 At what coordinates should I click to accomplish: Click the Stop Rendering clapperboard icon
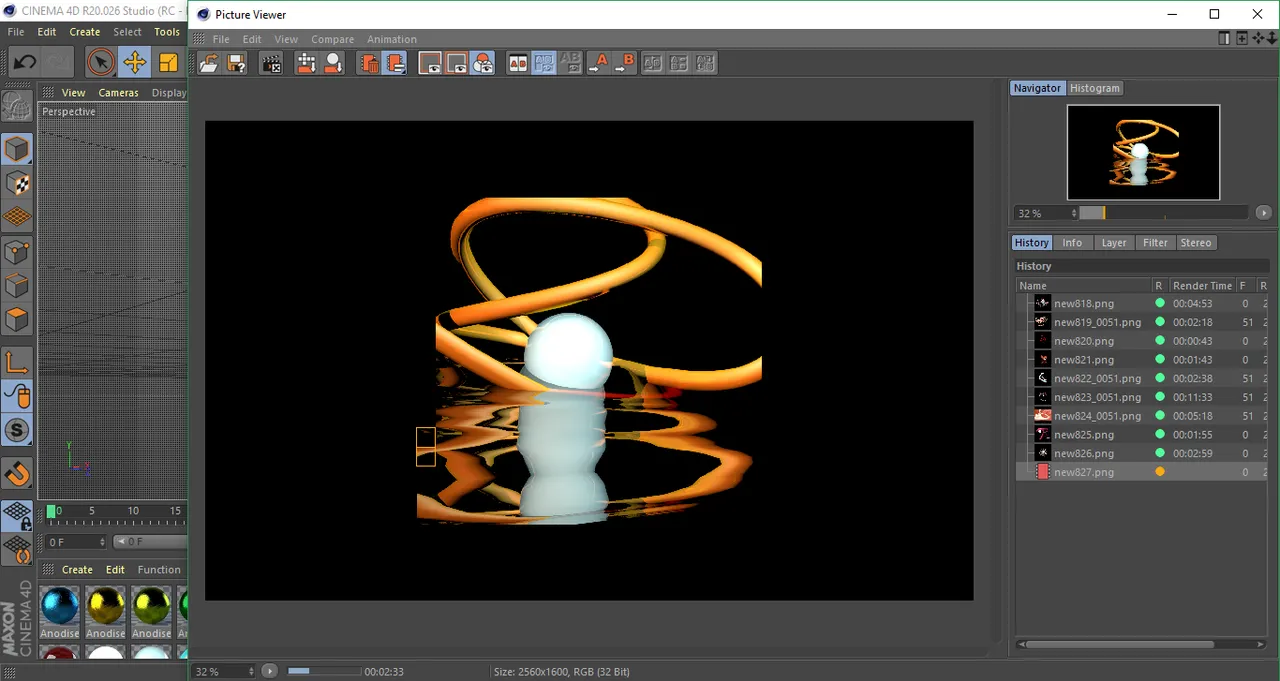coord(271,63)
